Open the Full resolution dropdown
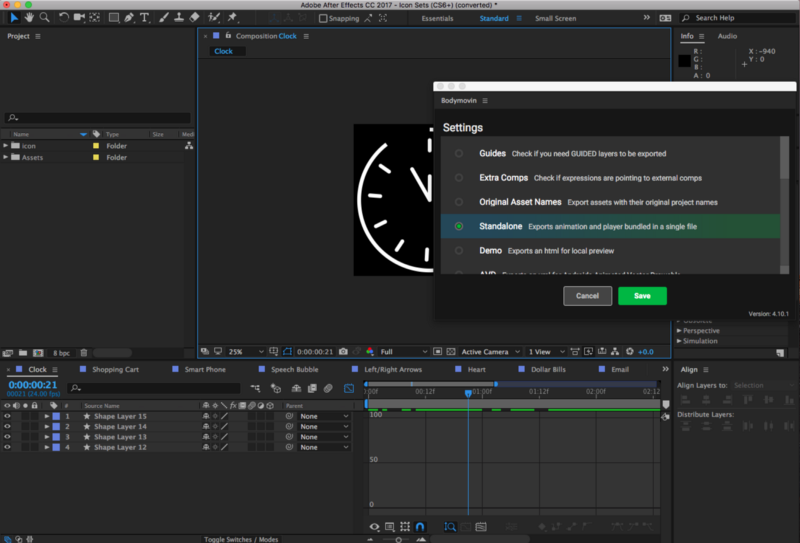Viewport: 800px width, 543px height. 403,352
